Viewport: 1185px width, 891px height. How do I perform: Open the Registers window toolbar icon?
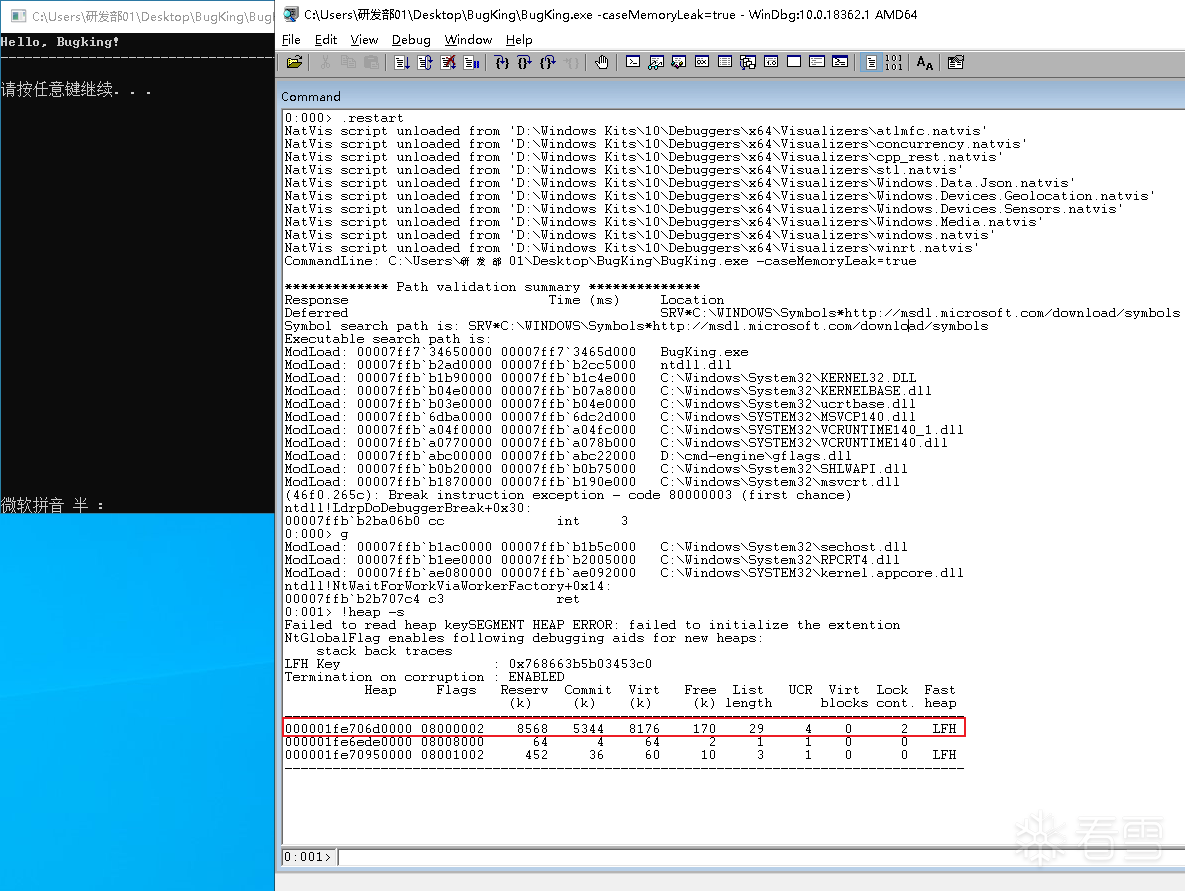[702, 63]
